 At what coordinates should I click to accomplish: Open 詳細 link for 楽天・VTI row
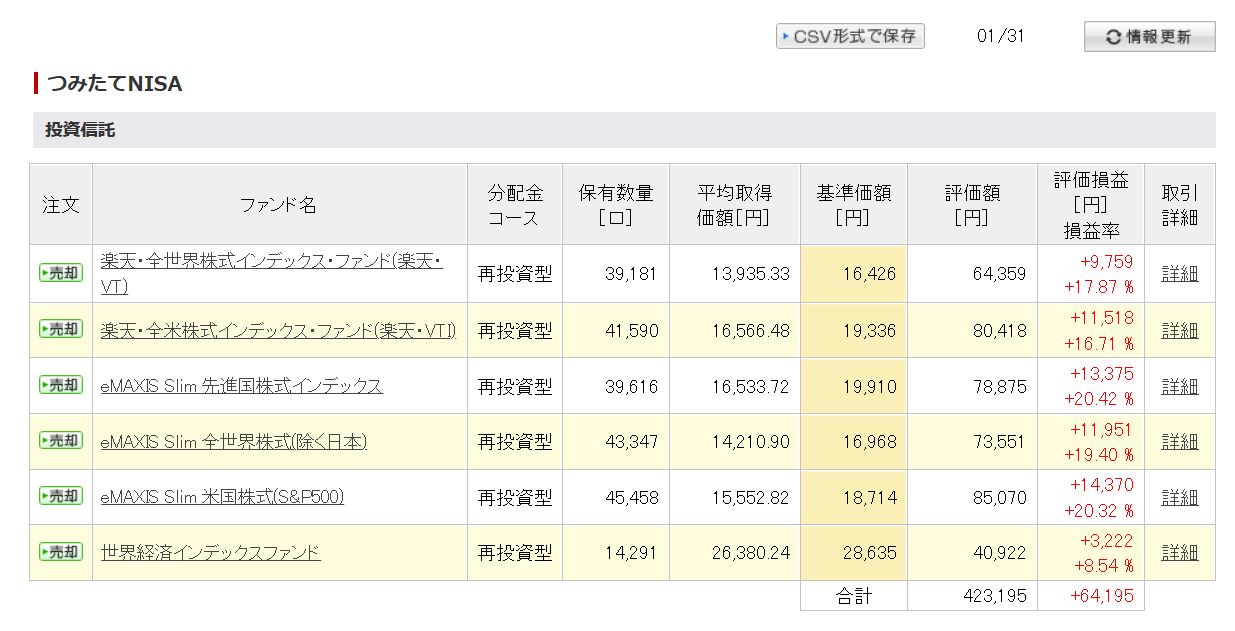coord(1180,330)
